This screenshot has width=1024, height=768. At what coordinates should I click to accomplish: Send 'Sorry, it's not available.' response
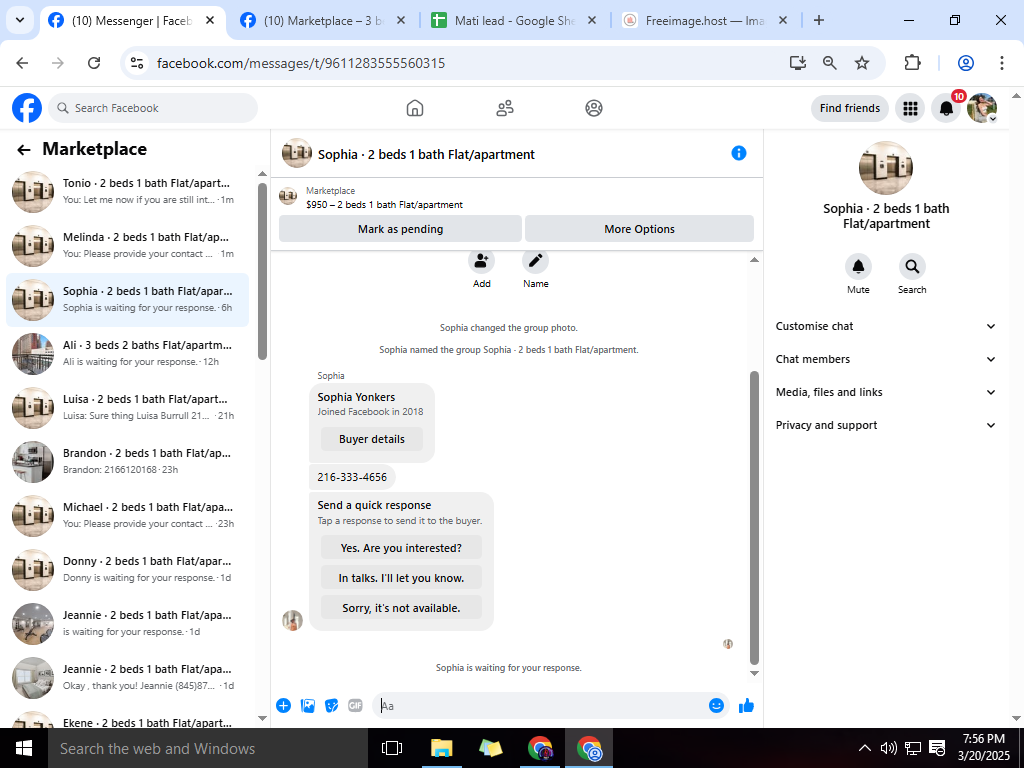(x=401, y=608)
